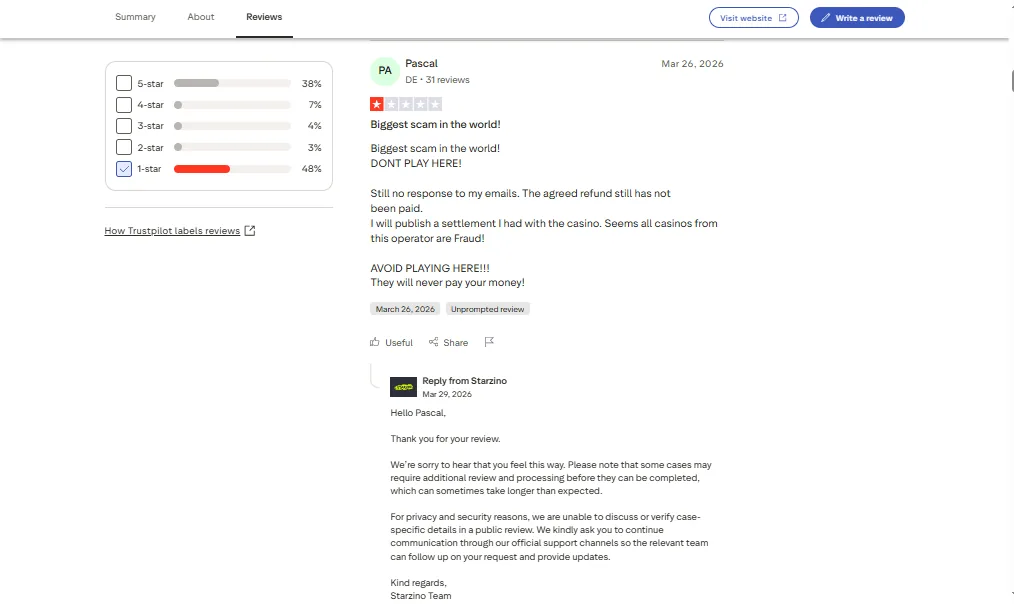The image size is (1014, 604).
Task: Click the share icon
Action: [x=433, y=342]
